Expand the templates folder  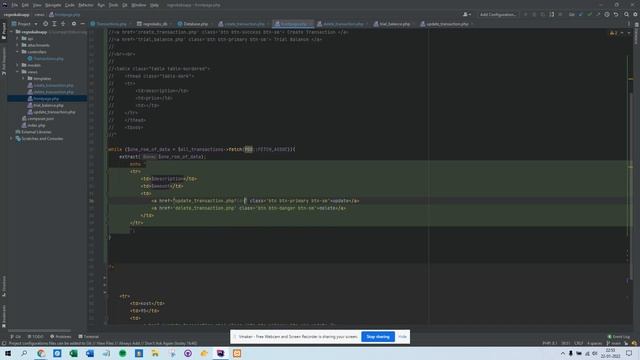23,78
